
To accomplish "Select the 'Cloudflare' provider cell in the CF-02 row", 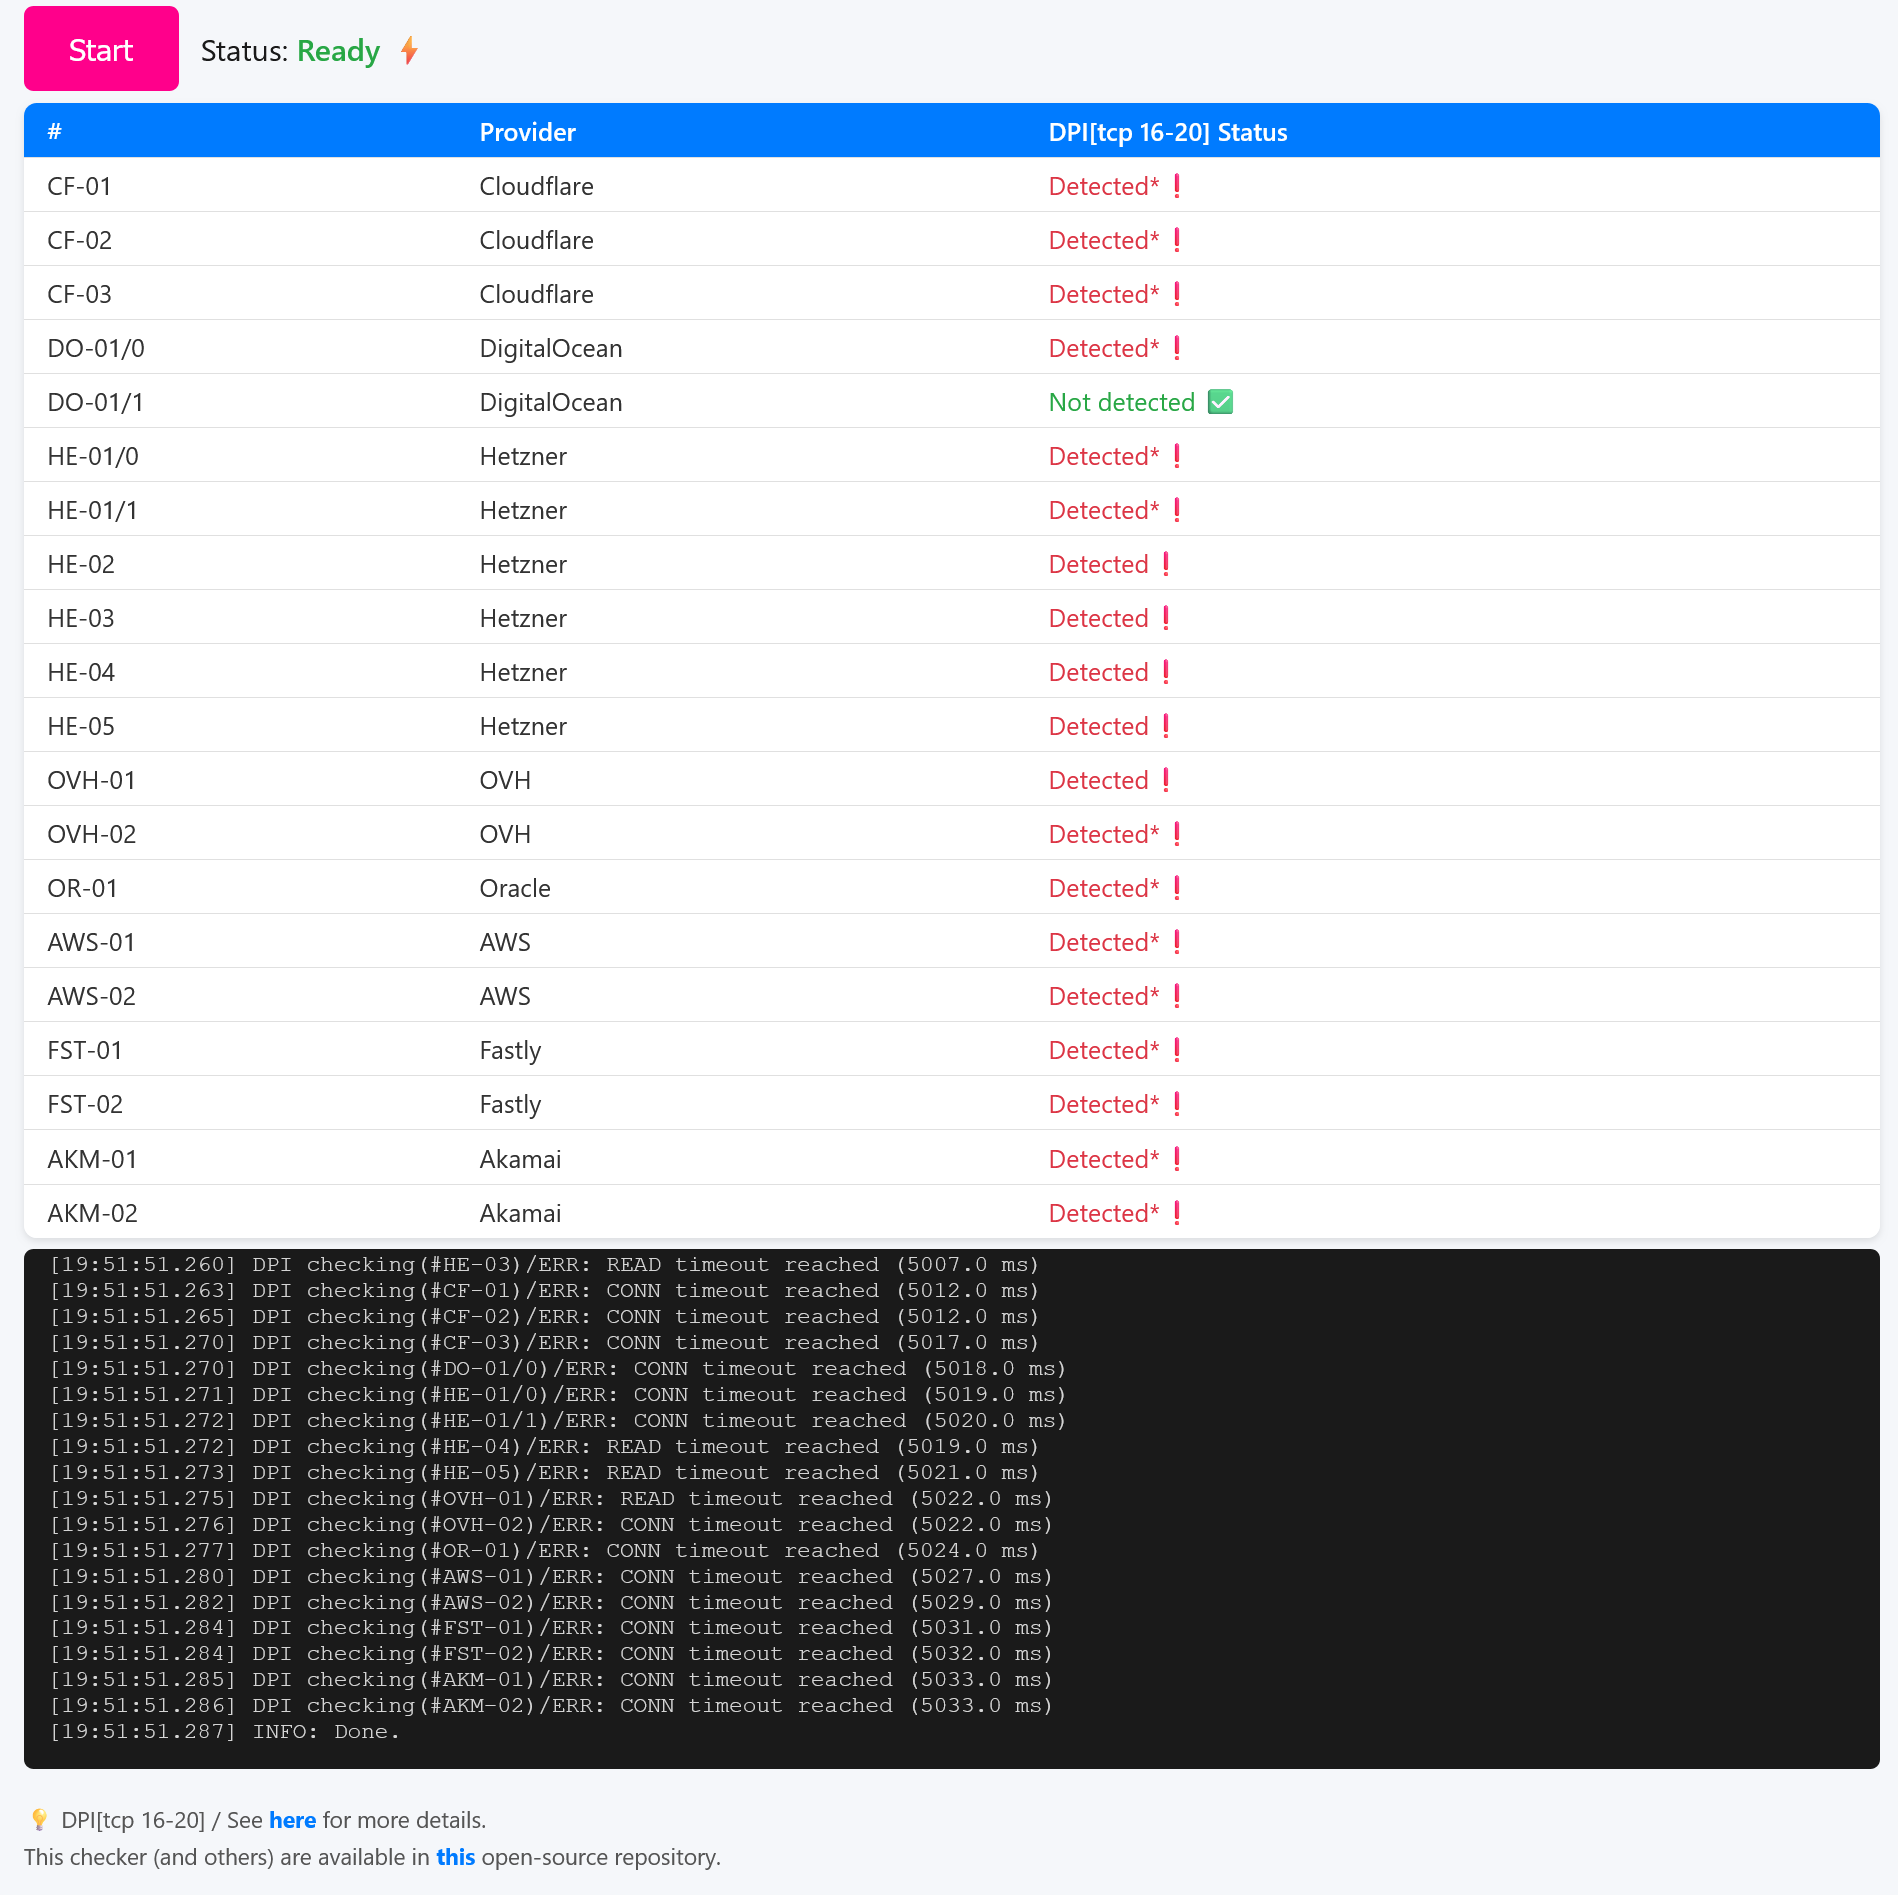I will click(537, 240).
